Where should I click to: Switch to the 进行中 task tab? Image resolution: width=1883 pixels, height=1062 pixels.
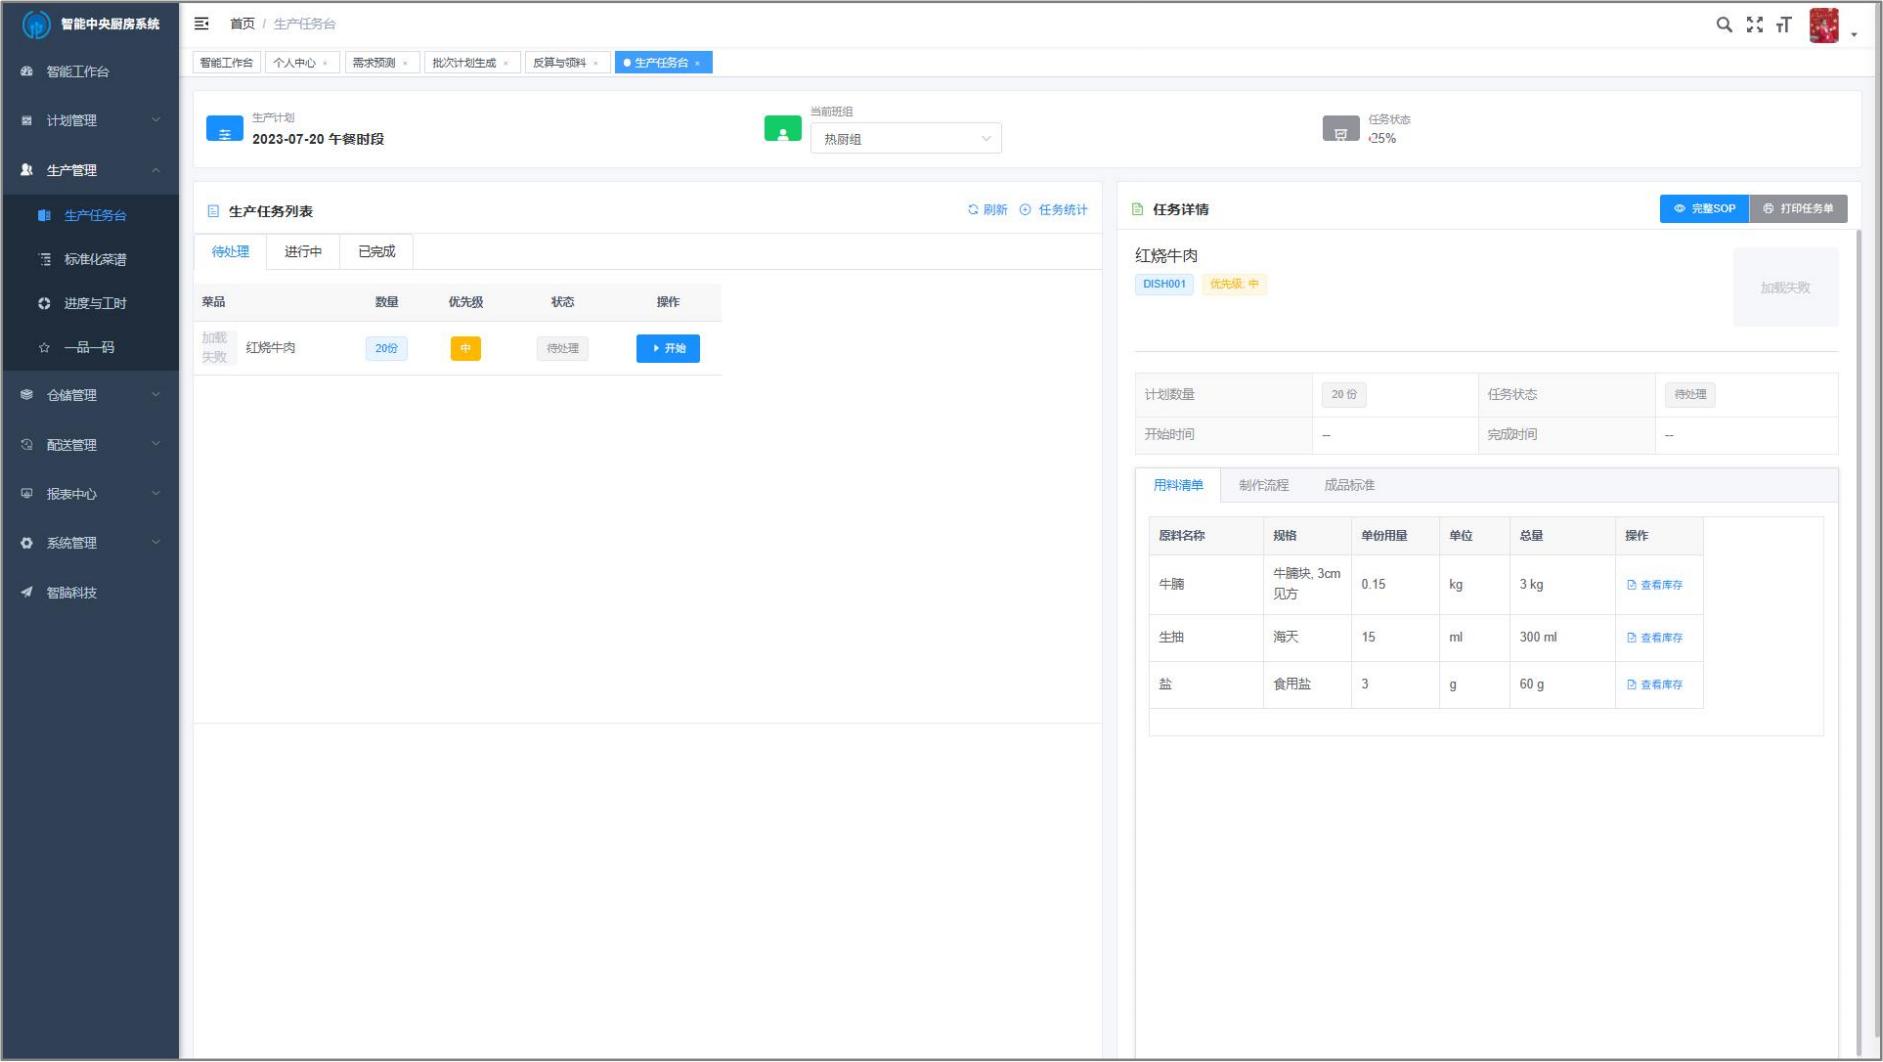click(x=303, y=252)
